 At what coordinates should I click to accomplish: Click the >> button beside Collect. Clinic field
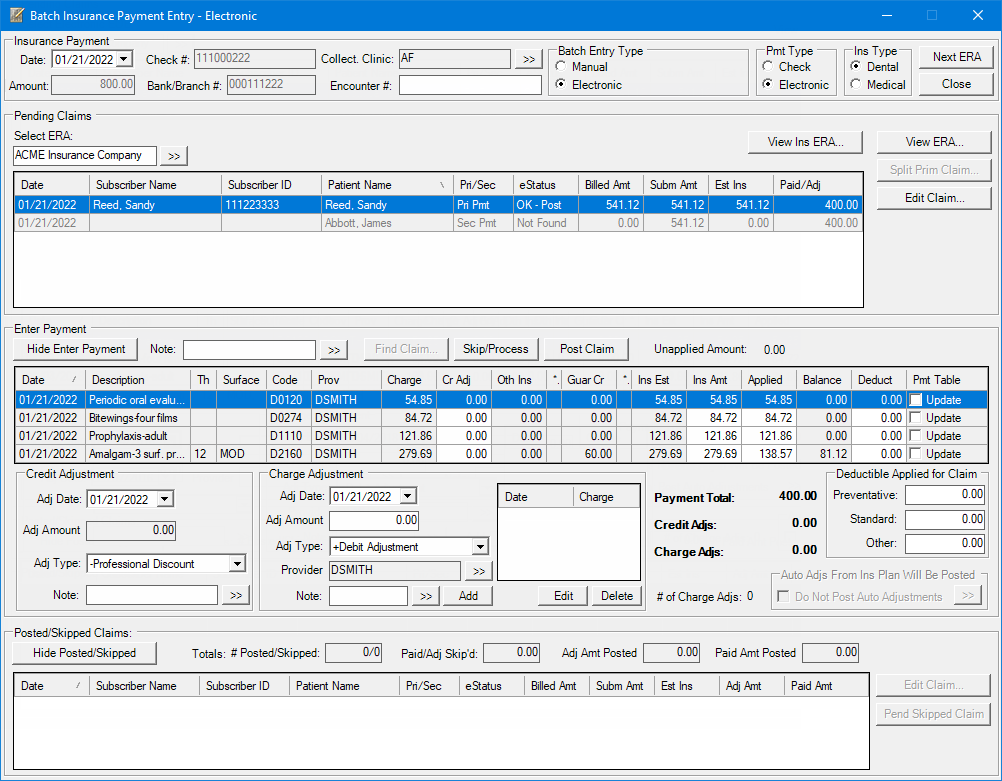pos(528,60)
